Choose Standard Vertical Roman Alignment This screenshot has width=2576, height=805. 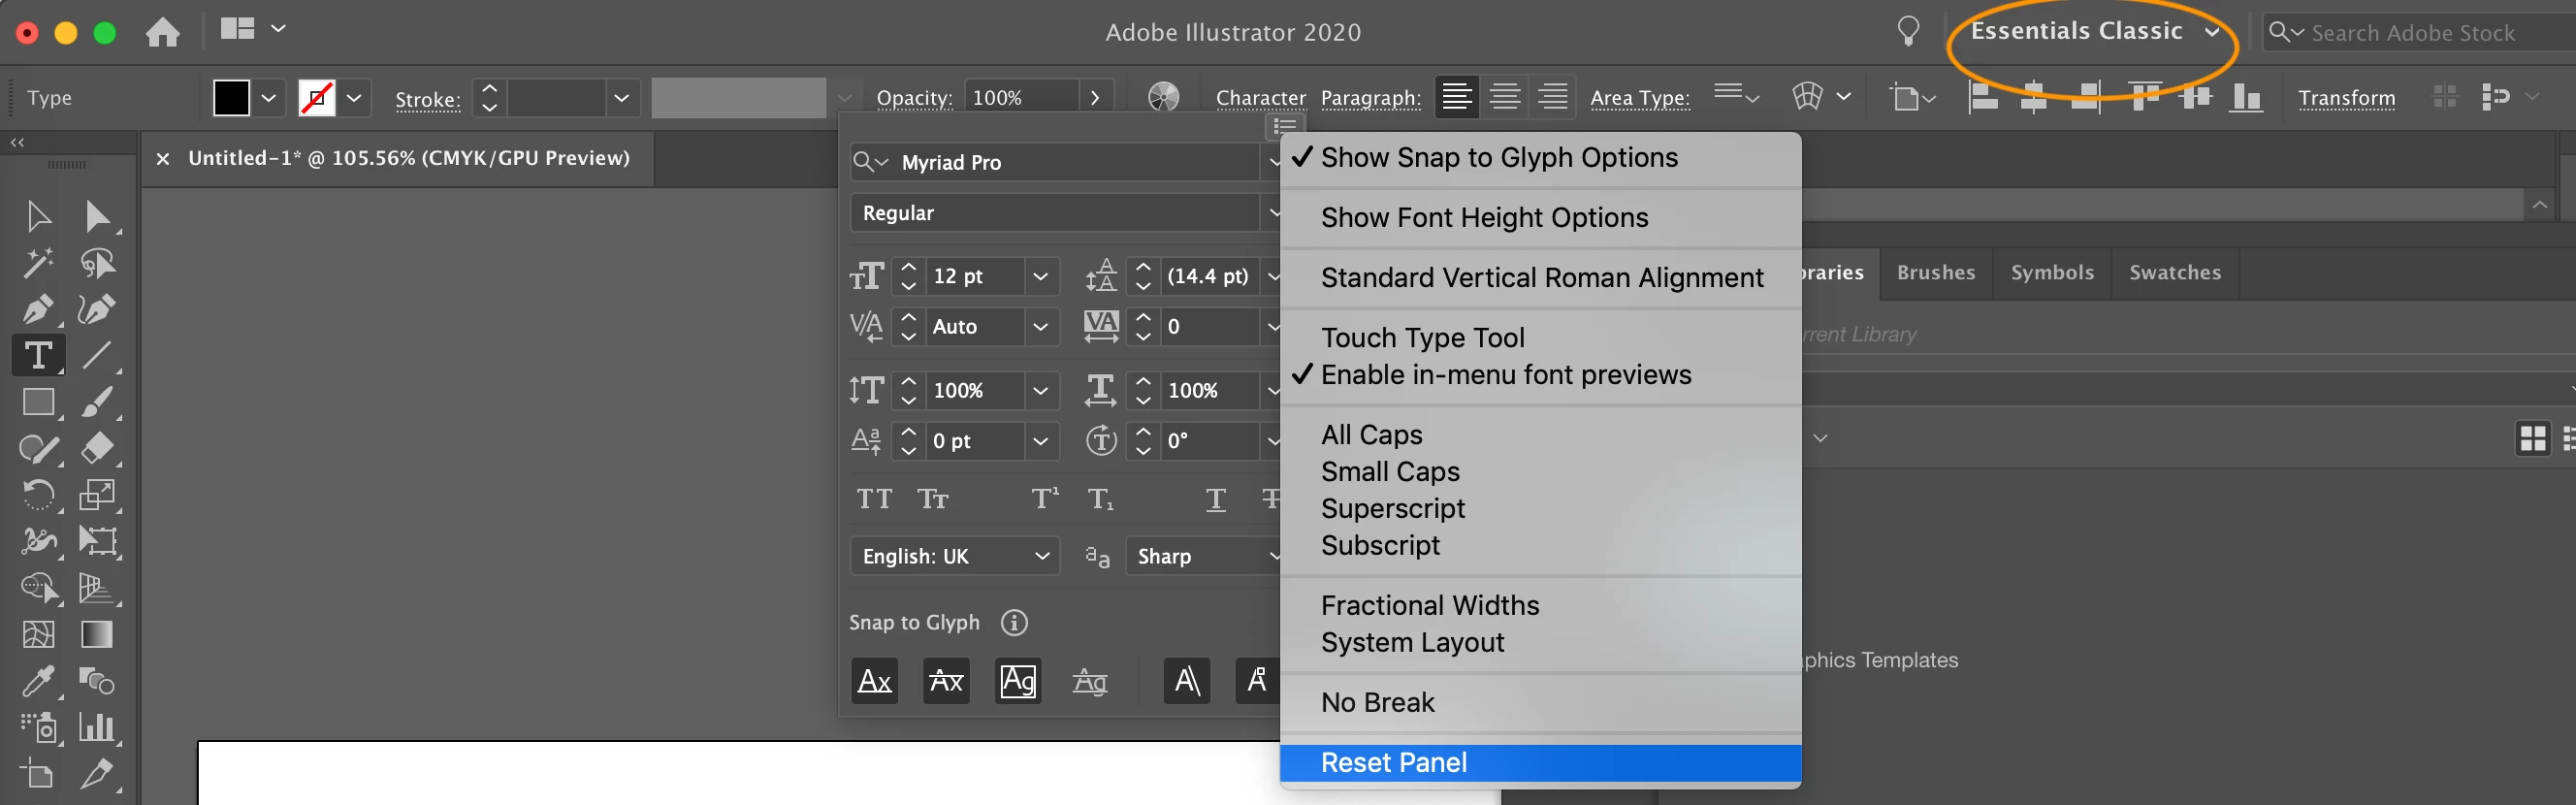click(x=1540, y=277)
